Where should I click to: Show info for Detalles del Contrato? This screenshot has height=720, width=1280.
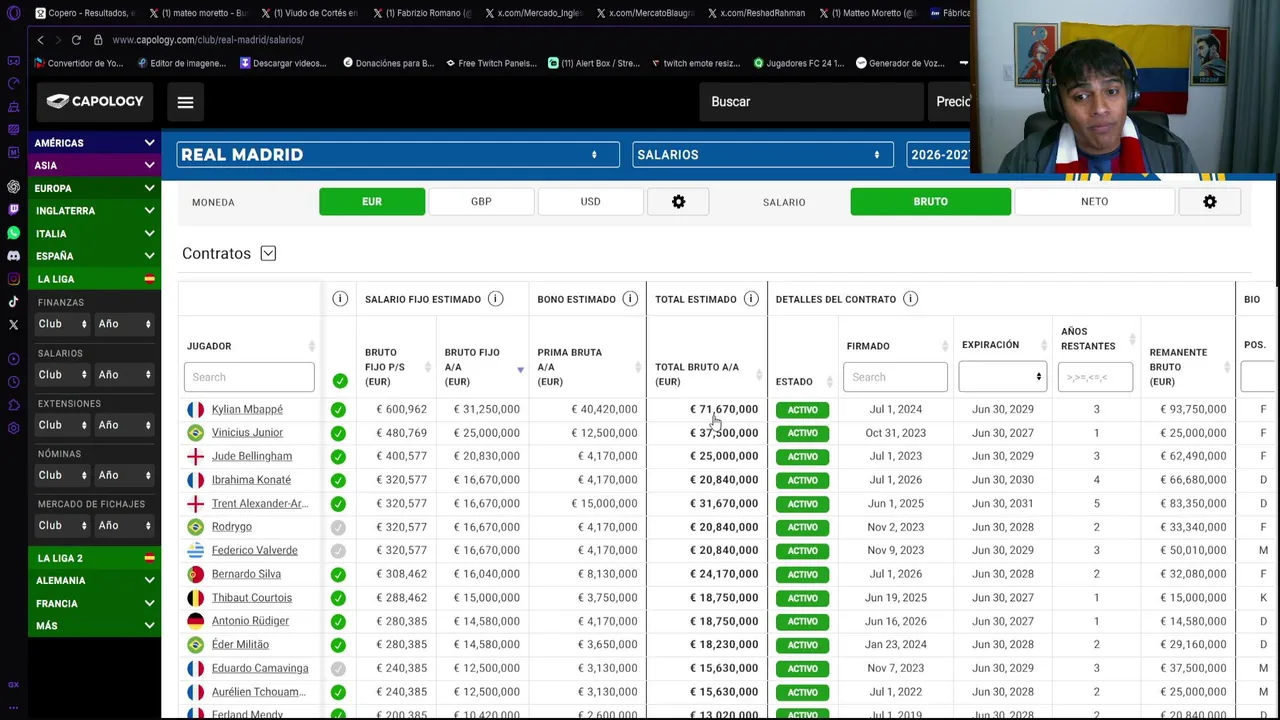coord(910,299)
